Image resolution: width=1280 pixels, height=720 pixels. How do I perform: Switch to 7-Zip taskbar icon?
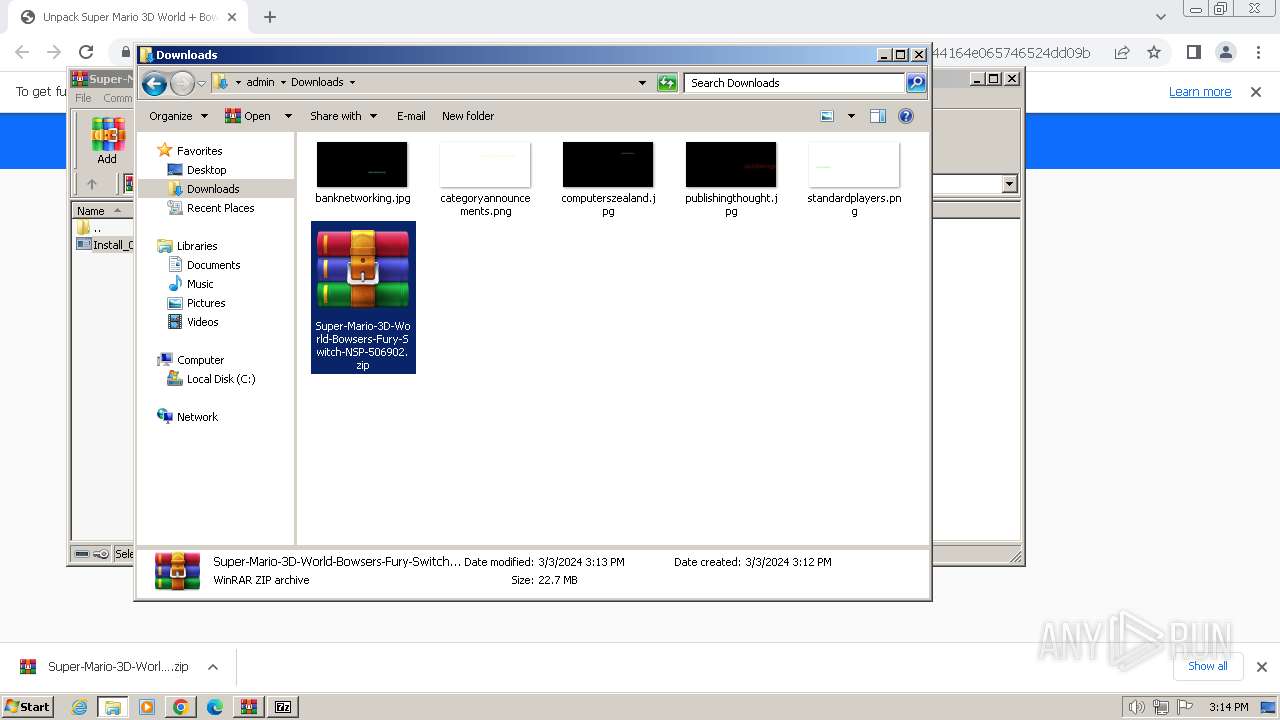click(283, 707)
